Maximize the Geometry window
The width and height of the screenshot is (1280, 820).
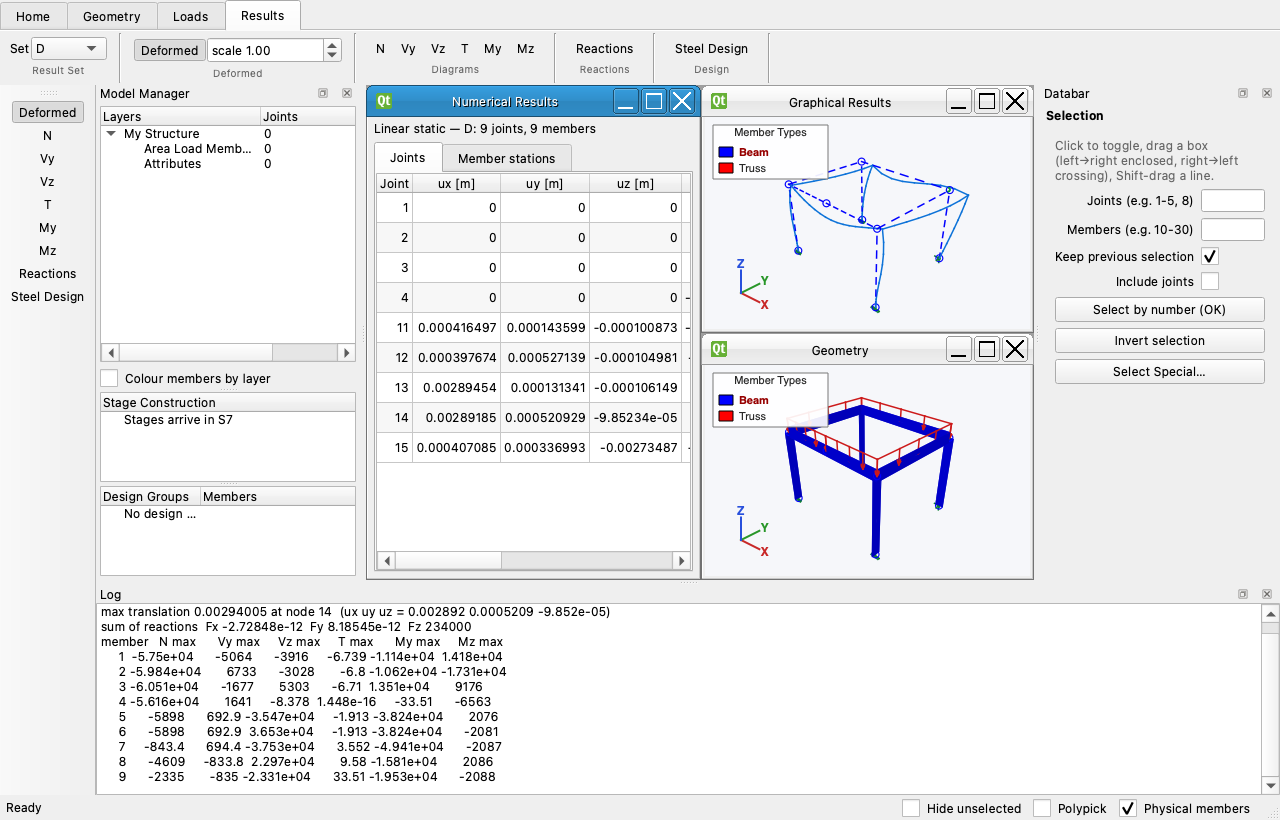pyautogui.click(x=987, y=349)
